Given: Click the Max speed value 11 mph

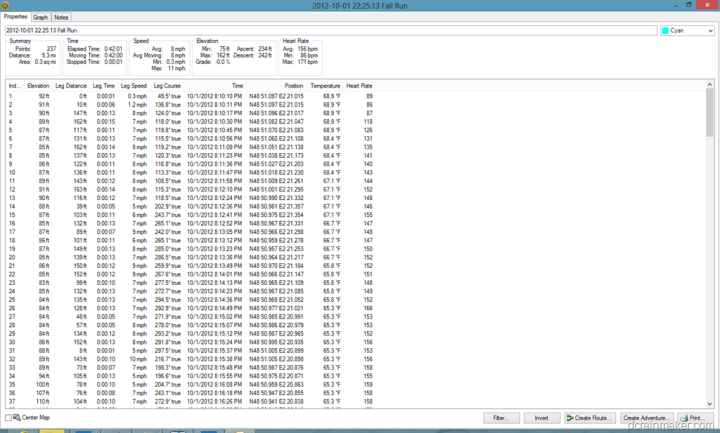Looking at the screenshot, I should 176,68.
